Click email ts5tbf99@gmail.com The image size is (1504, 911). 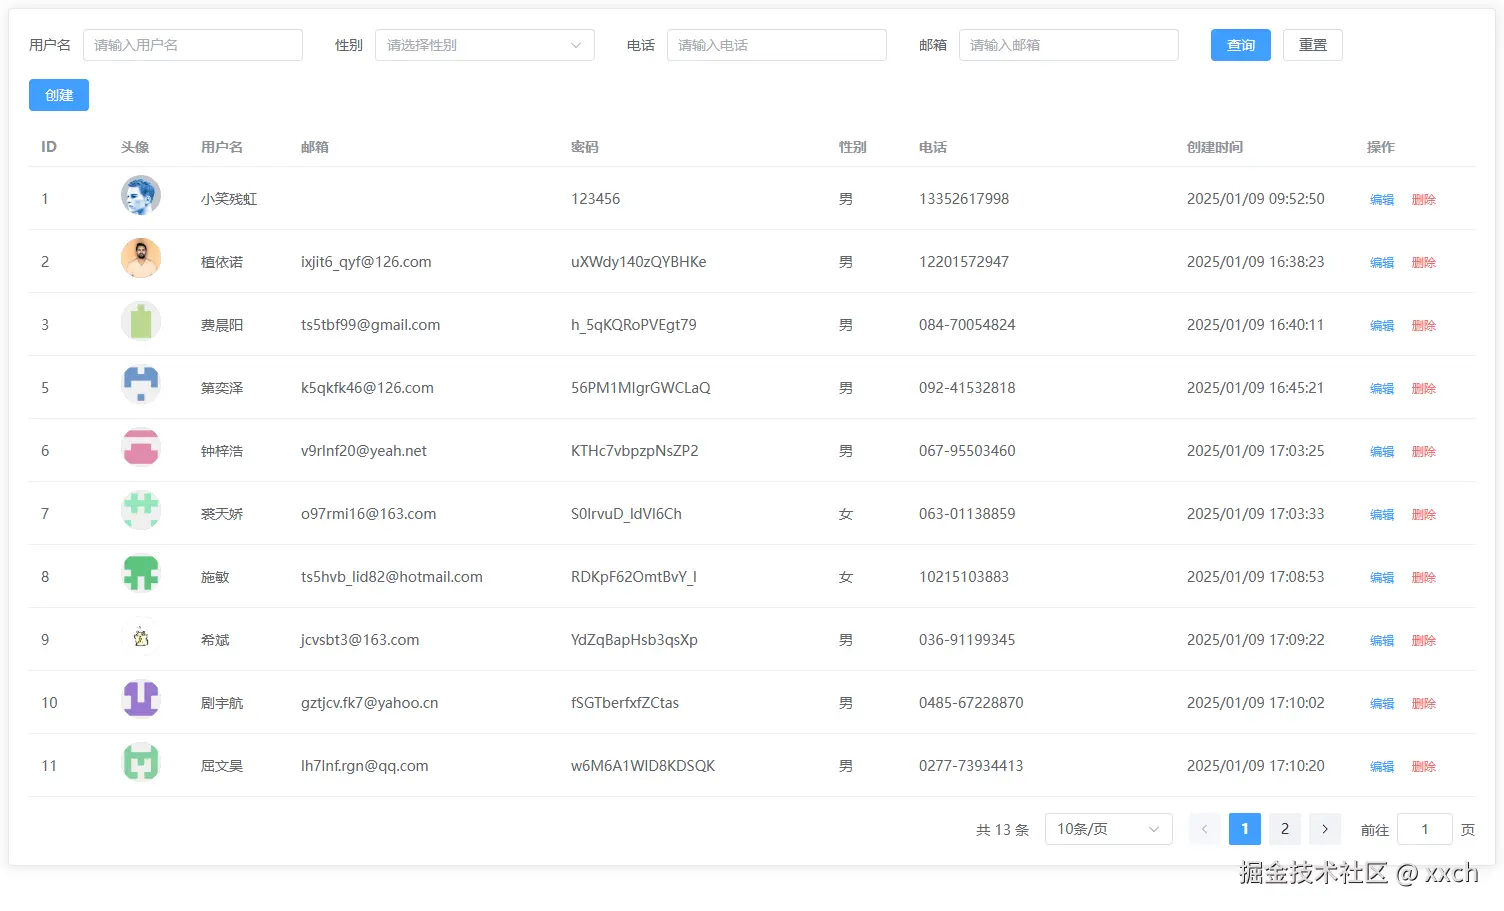coord(371,325)
